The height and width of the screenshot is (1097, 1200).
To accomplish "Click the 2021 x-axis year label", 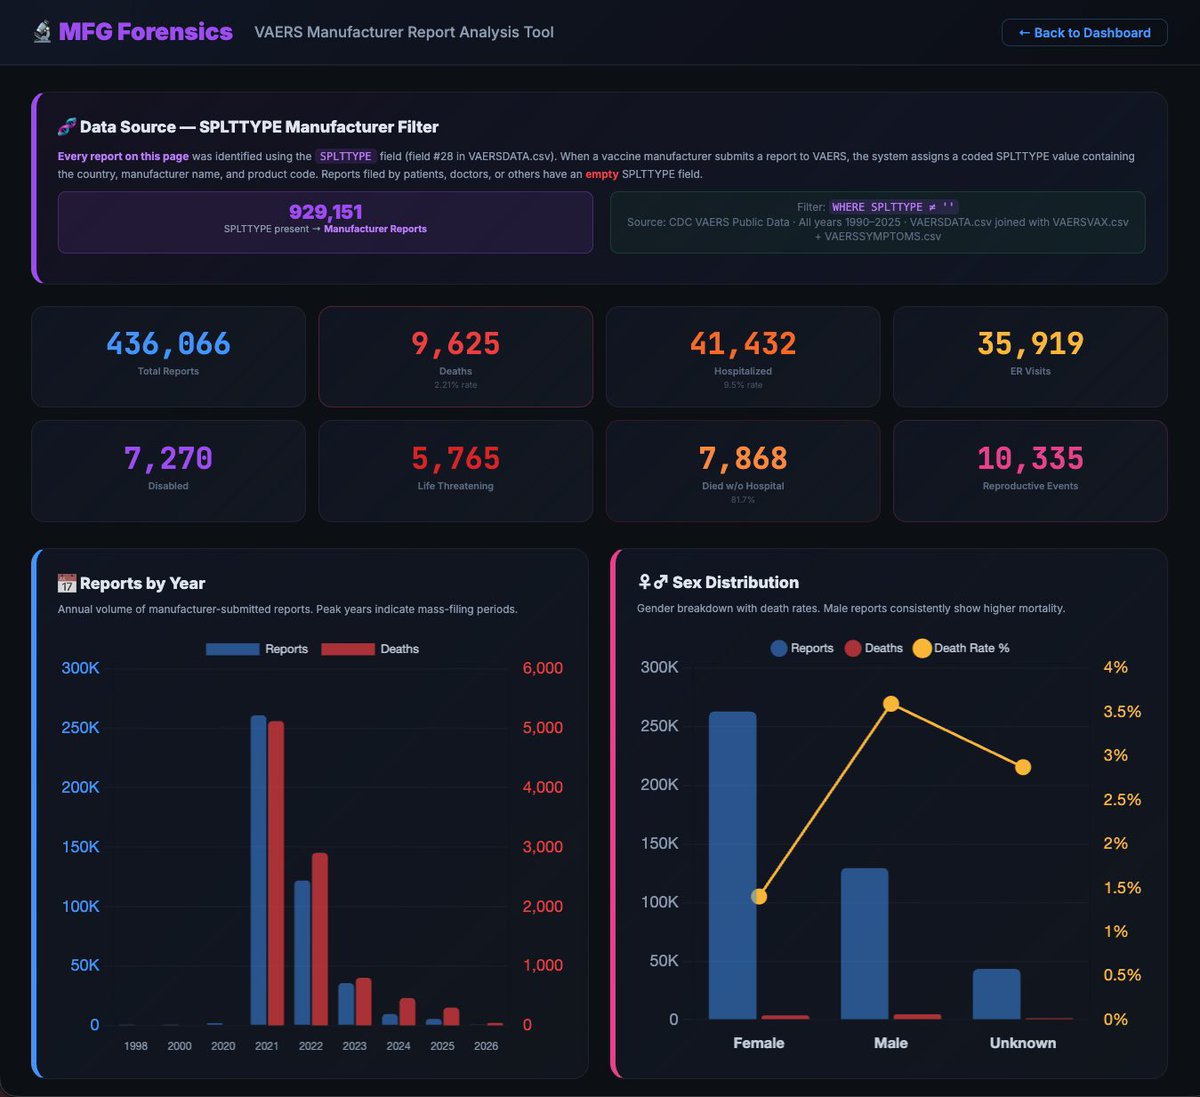I will point(267,1046).
